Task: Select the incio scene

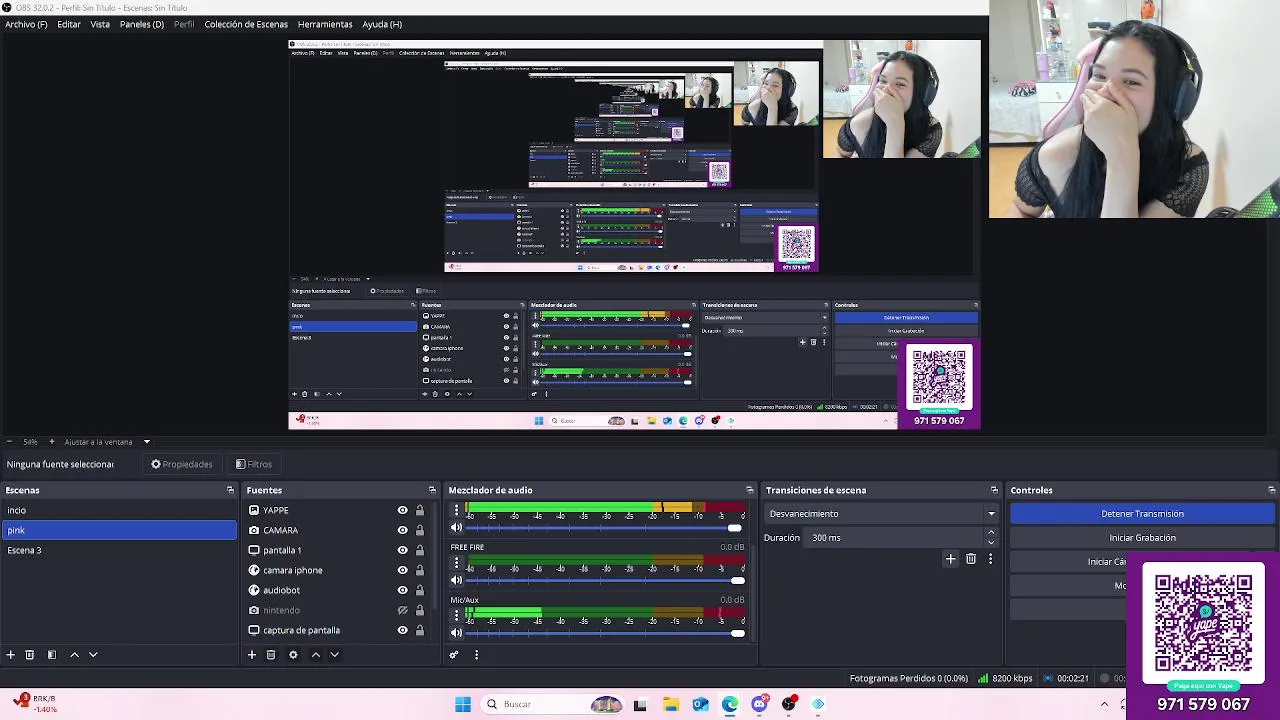Action: (119, 510)
